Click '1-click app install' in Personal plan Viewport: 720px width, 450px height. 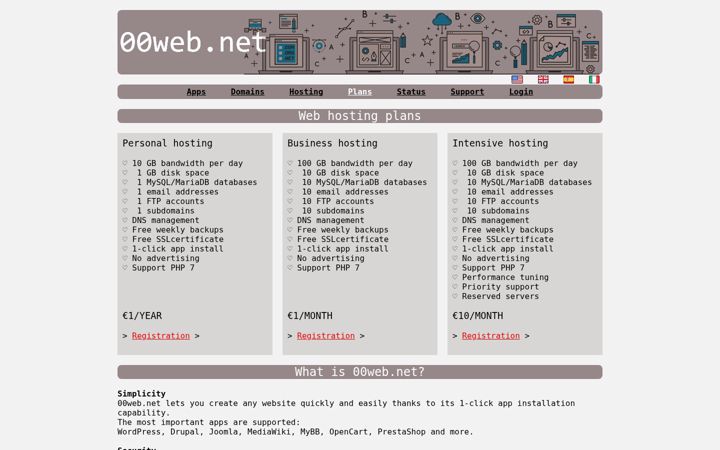tap(178, 249)
